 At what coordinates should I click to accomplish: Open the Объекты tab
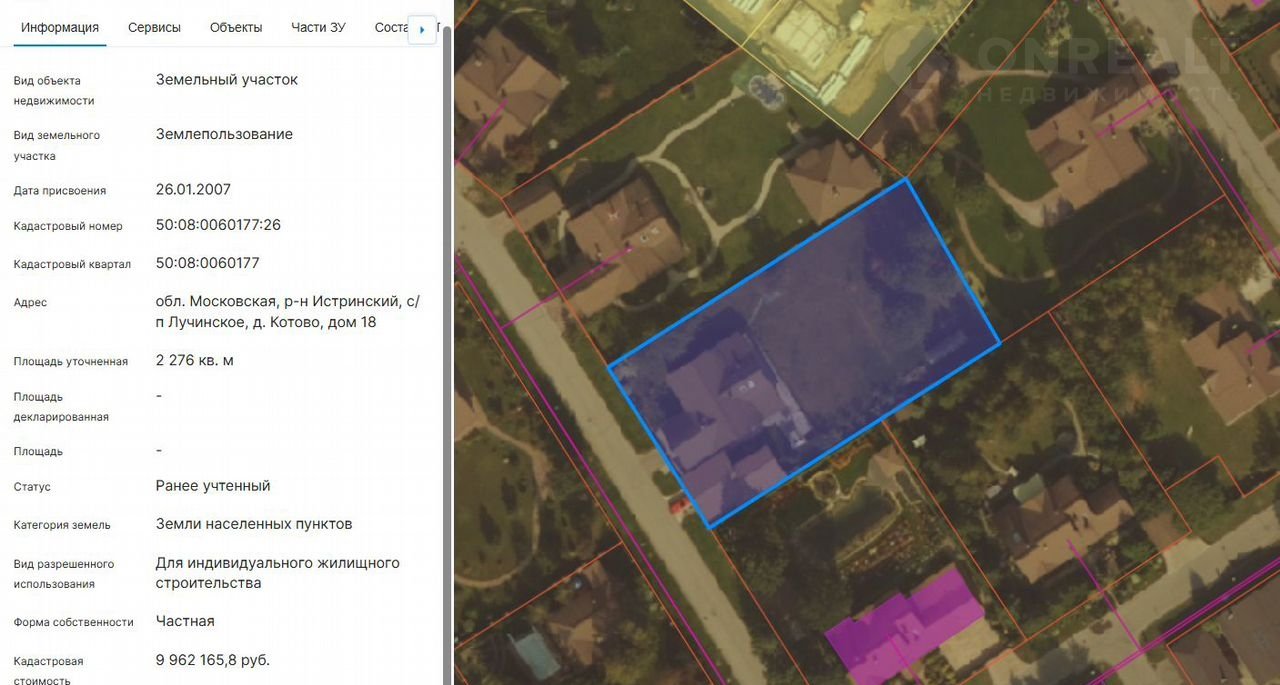tap(236, 28)
